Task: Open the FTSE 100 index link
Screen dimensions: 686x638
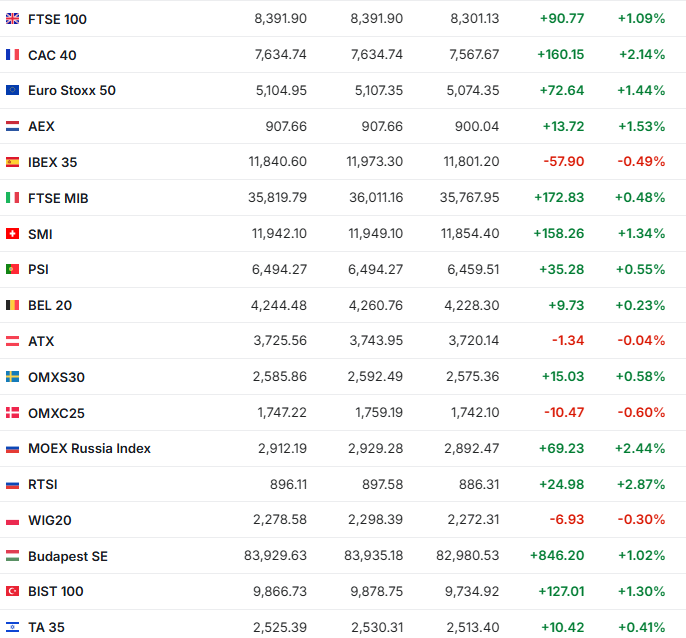Action: coord(56,19)
